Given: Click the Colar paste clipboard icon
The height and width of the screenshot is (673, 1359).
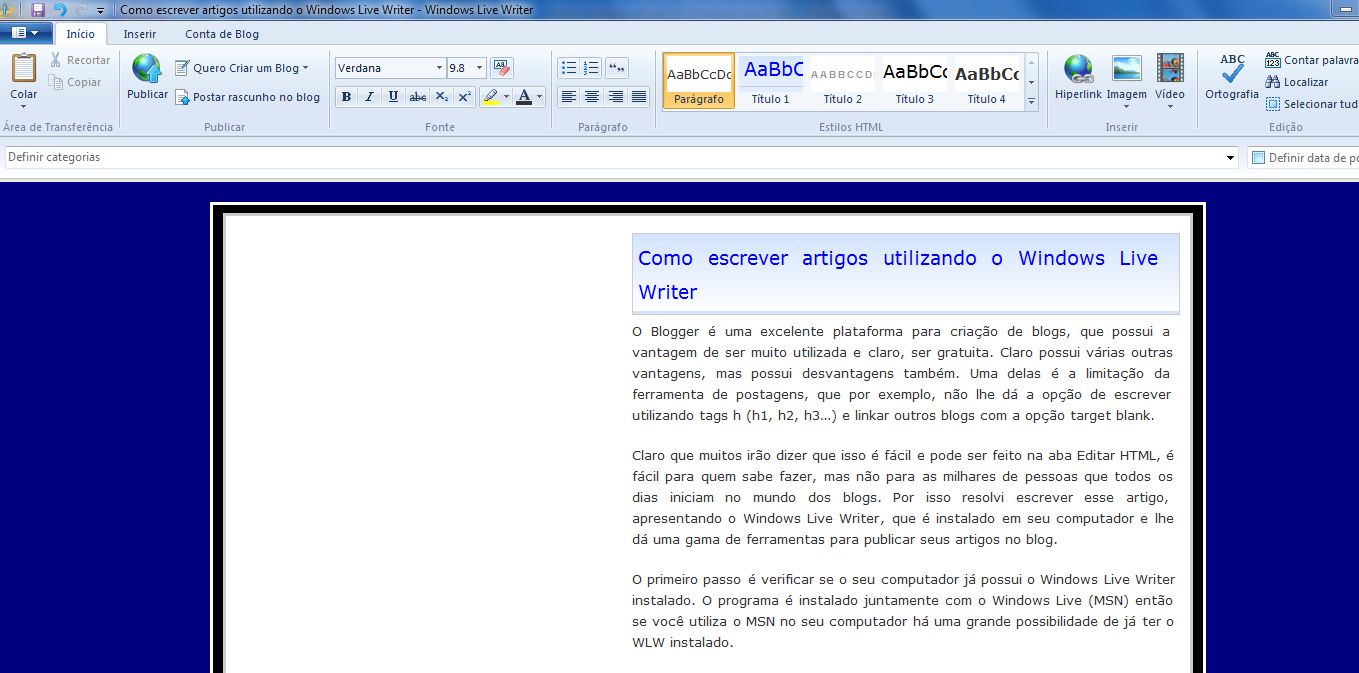Looking at the screenshot, I should point(24,68).
